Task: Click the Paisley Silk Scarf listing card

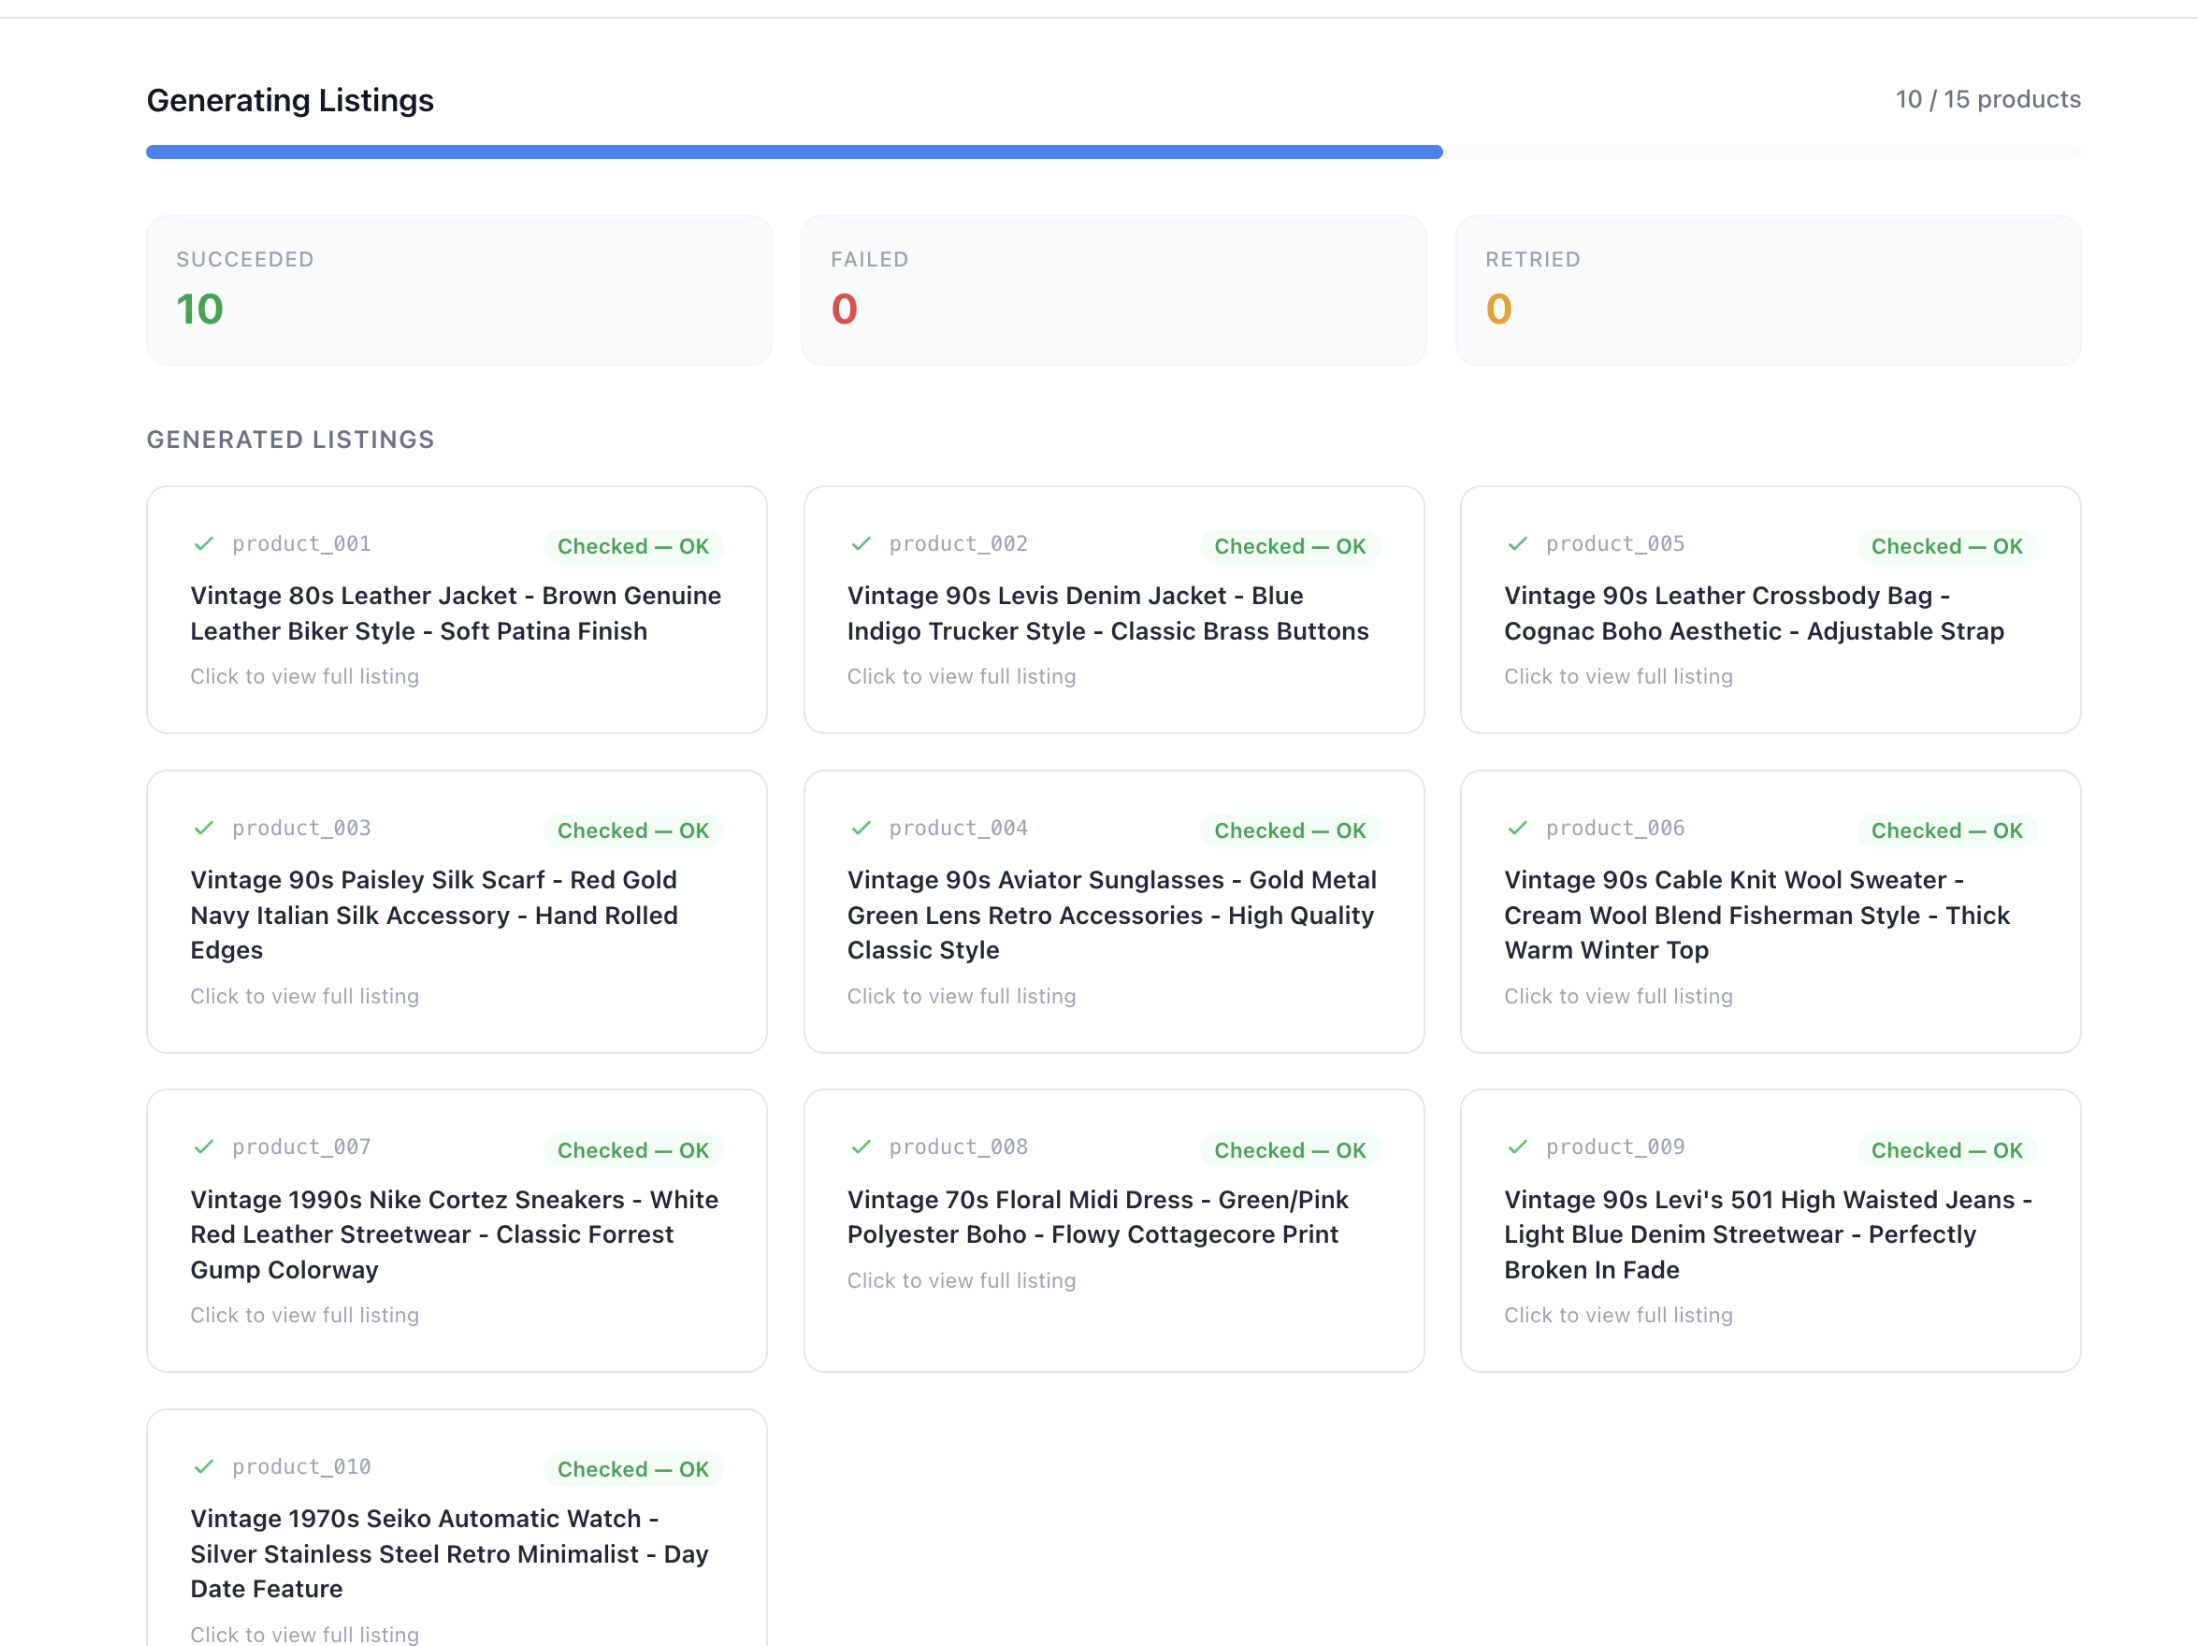Action: (456, 912)
